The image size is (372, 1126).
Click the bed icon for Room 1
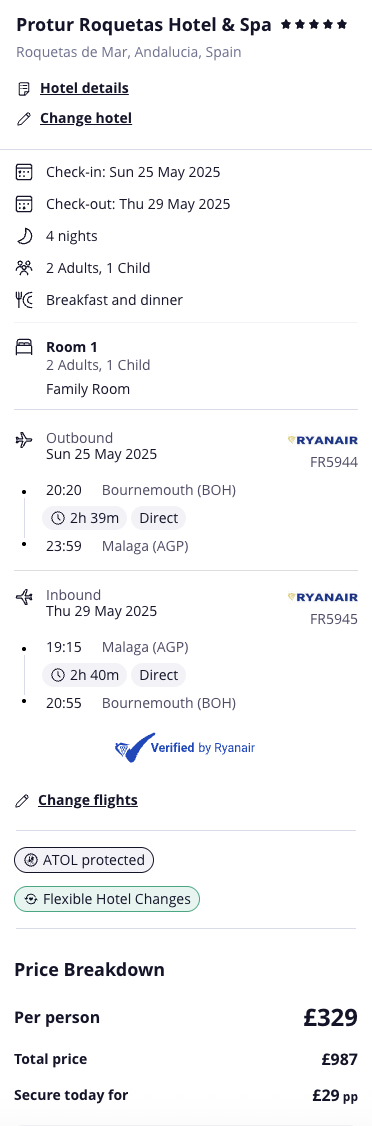coord(24,348)
